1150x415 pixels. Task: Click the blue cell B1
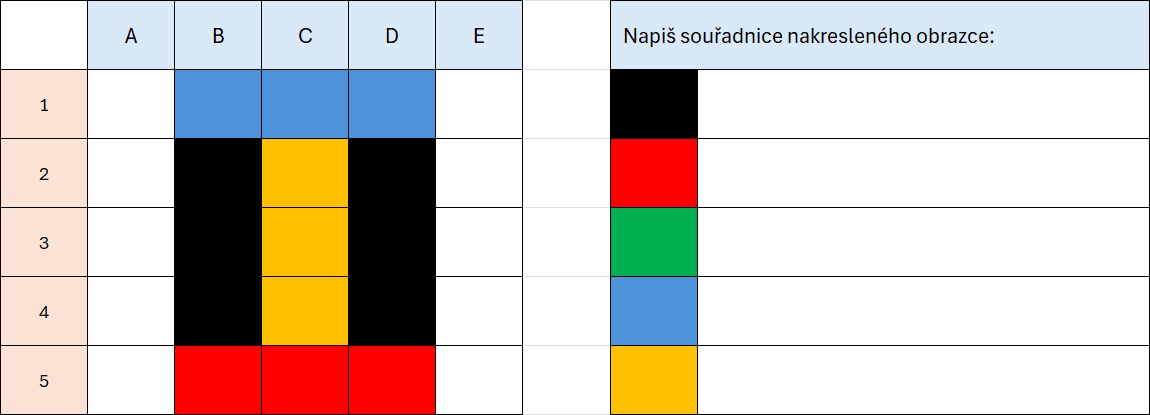click(x=218, y=104)
